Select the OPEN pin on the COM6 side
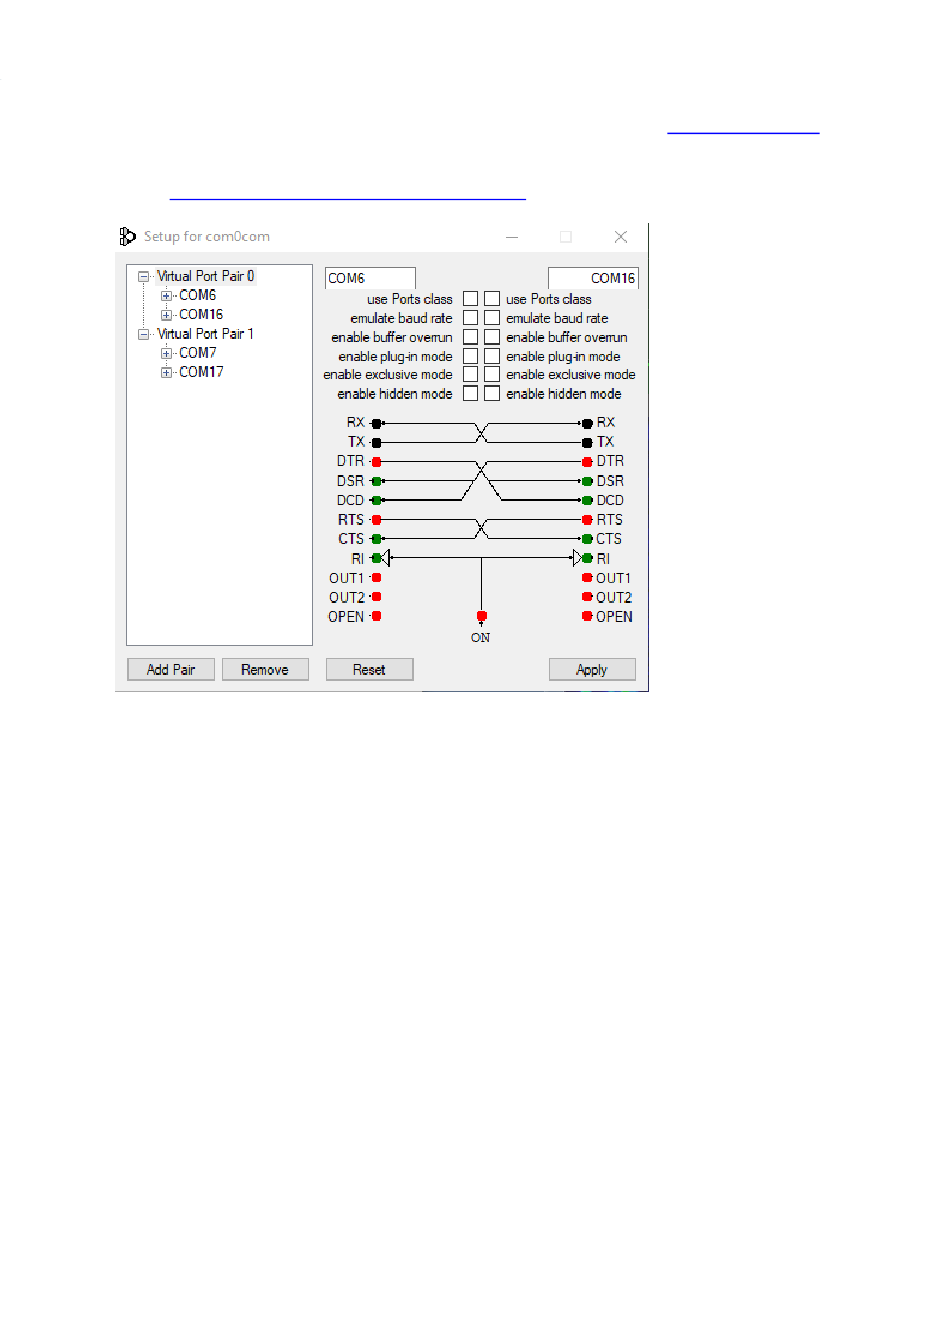 [376, 616]
